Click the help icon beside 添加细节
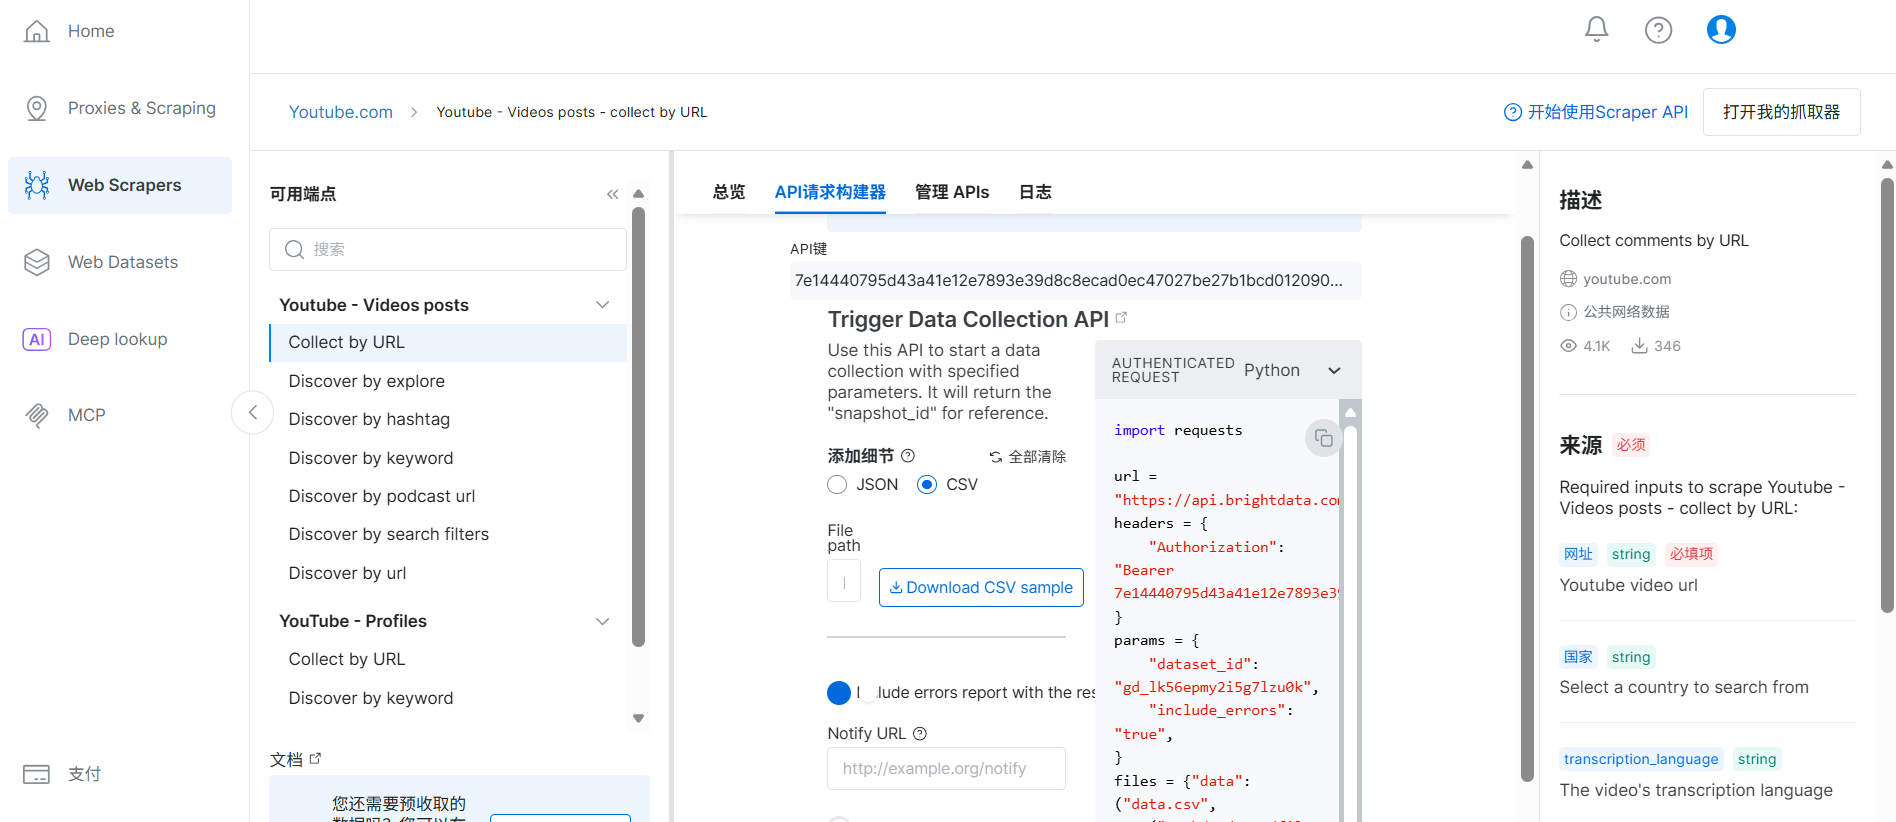1896x822 pixels. pos(908,455)
